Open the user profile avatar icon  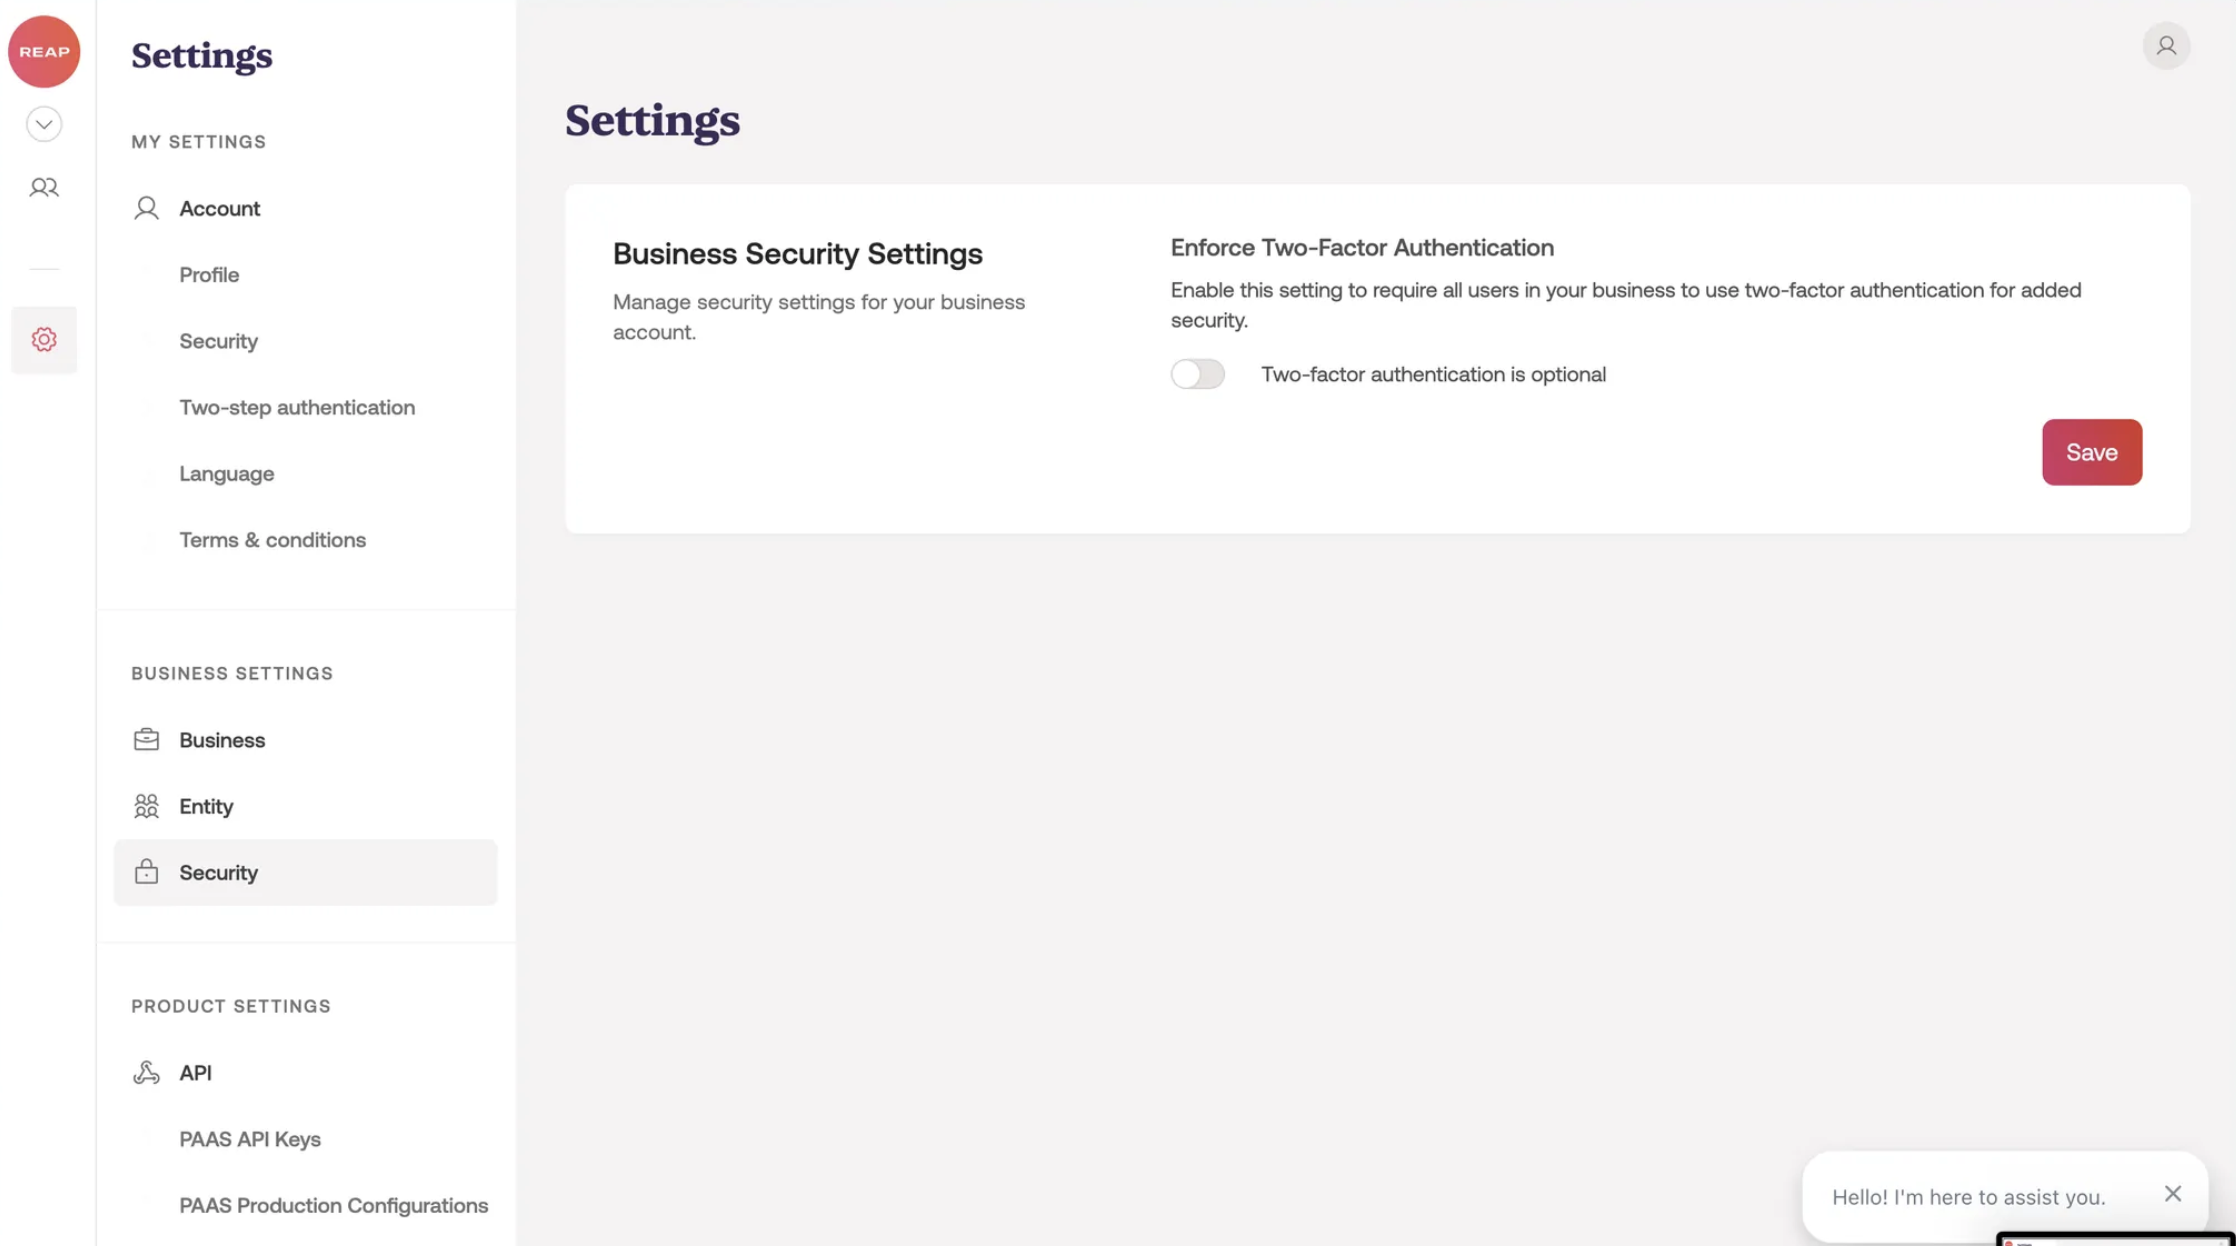tap(2166, 46)
